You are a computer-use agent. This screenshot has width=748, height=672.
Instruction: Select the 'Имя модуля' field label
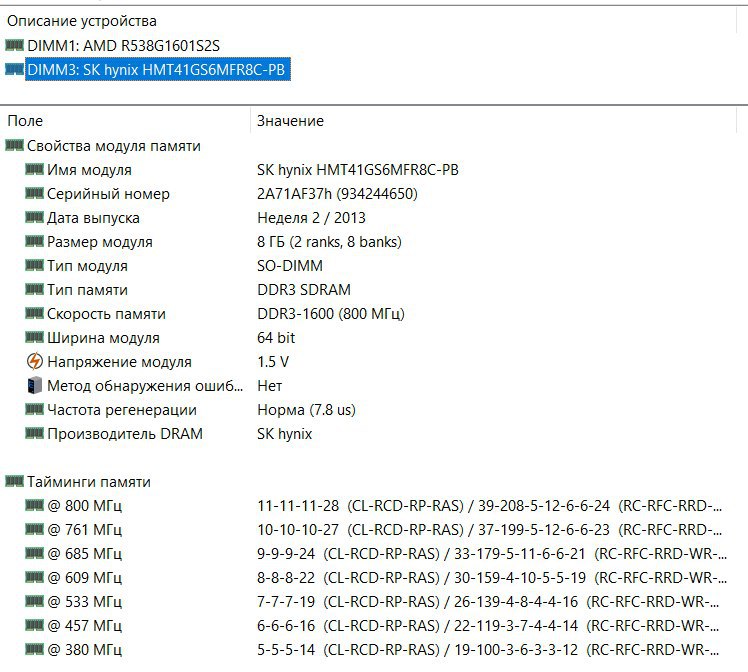pos(89,170)
